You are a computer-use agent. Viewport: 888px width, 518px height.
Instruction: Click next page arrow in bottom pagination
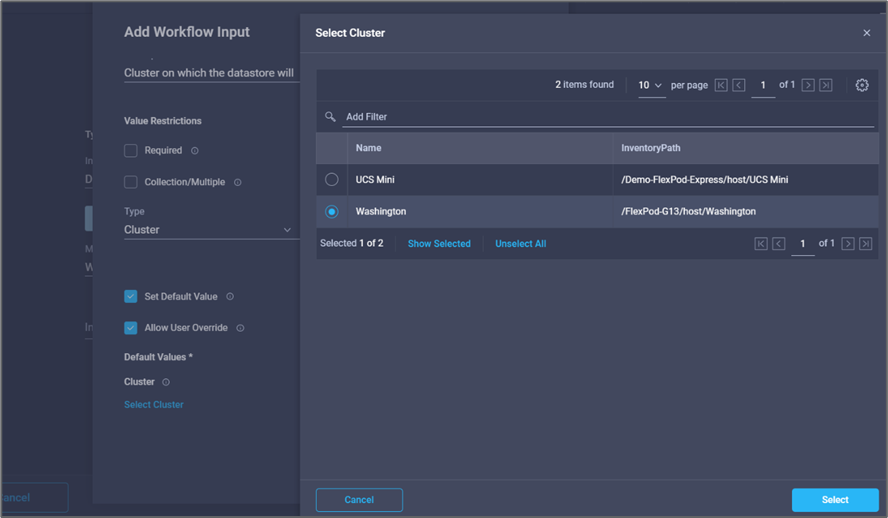click(x=848, y=244)
